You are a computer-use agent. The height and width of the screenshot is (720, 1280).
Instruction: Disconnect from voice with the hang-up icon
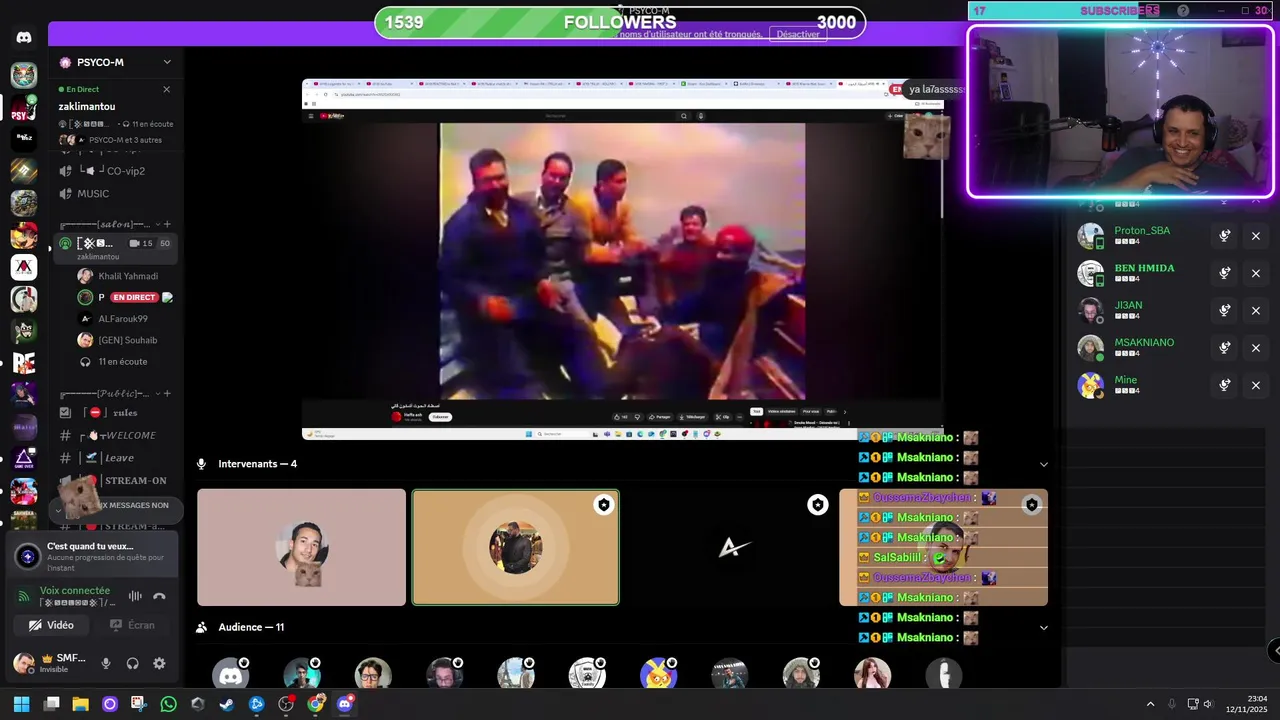coord(159,596)
